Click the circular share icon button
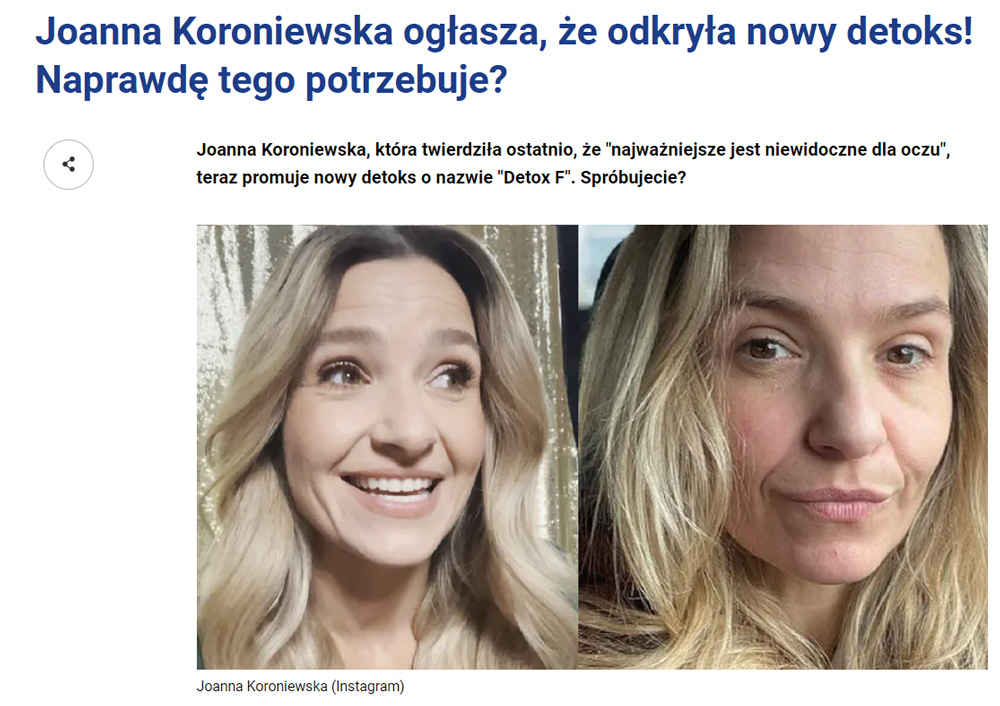Viewport: 1000px width, 706px height. [x=68, y=165]
